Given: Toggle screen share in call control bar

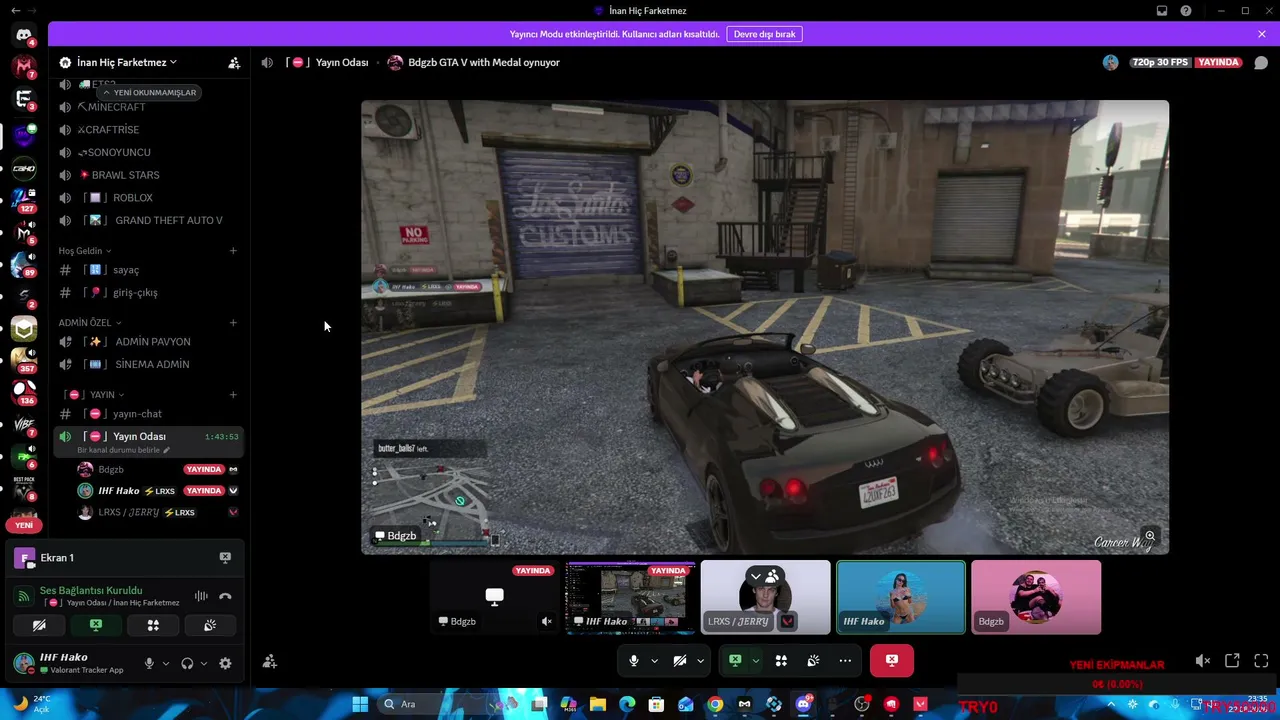Looking at the screenshot, I should coord(735,660).
